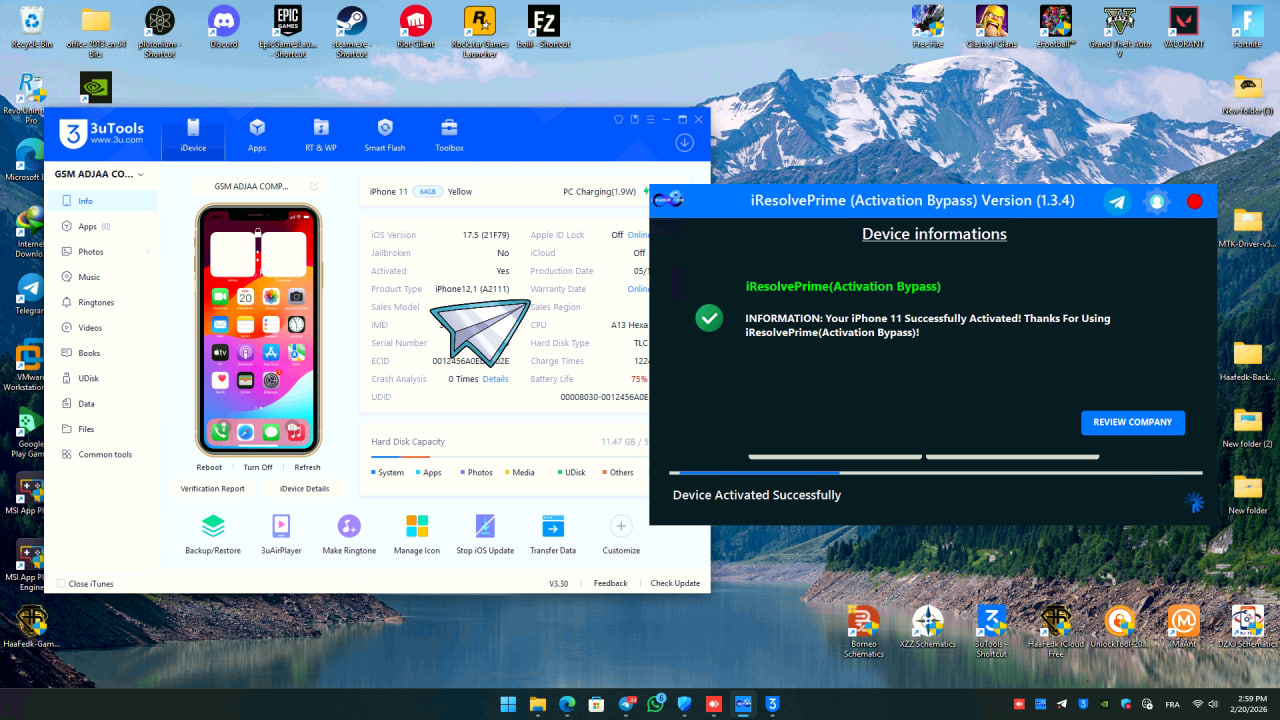Open File Explorer from the taskbar
Image resolution: width=1280 pixels, height=720 pixels.
pos(537,704)
